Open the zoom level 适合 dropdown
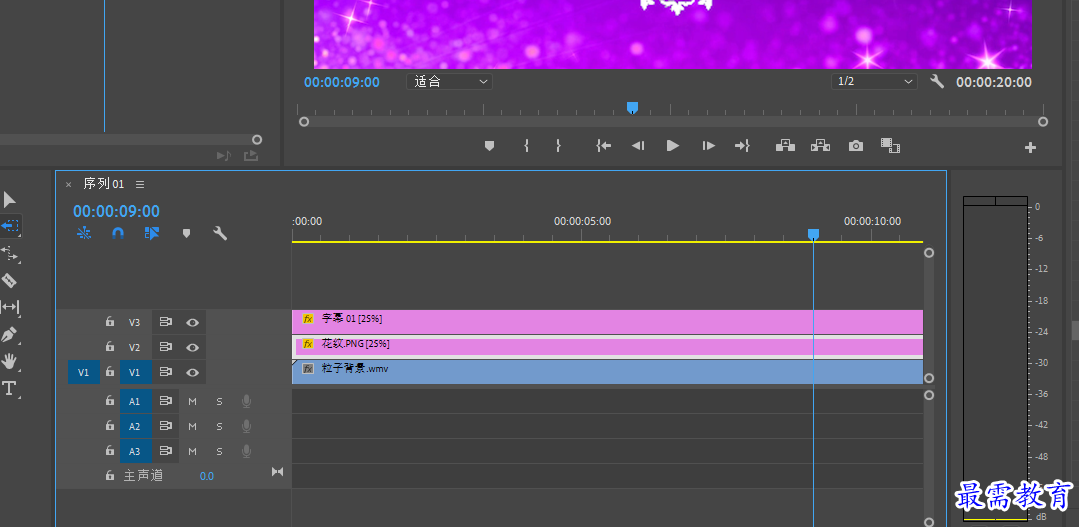Image resolution: width=1079 pixels, height=527 pixels. pyautogui.click(x=449, y=81)
